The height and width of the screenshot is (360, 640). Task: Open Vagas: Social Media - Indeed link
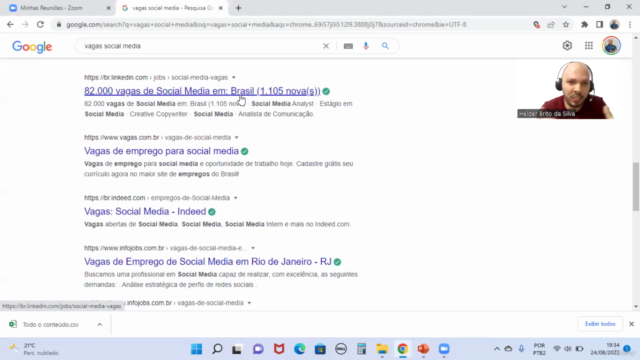click(145, 211)
